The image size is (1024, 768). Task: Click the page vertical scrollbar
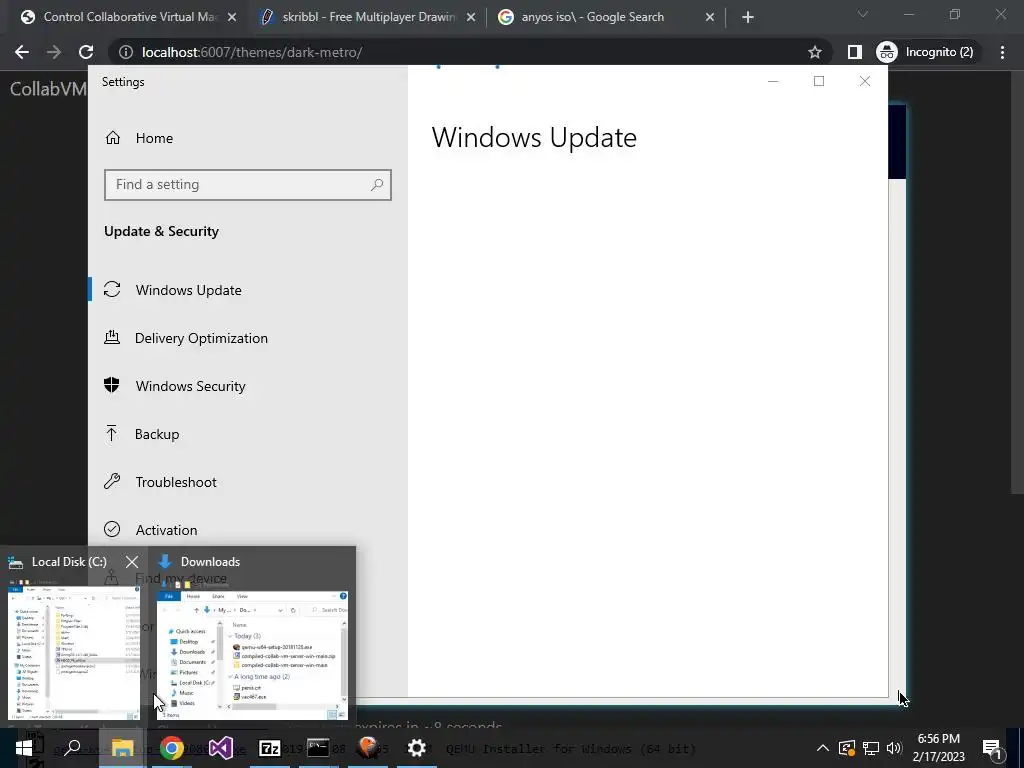click(x=1017, y=282)
